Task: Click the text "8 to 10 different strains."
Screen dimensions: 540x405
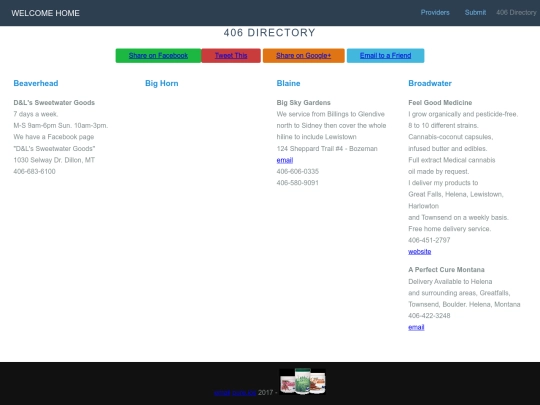Action: pyautogui.click(x=443, y=126)
